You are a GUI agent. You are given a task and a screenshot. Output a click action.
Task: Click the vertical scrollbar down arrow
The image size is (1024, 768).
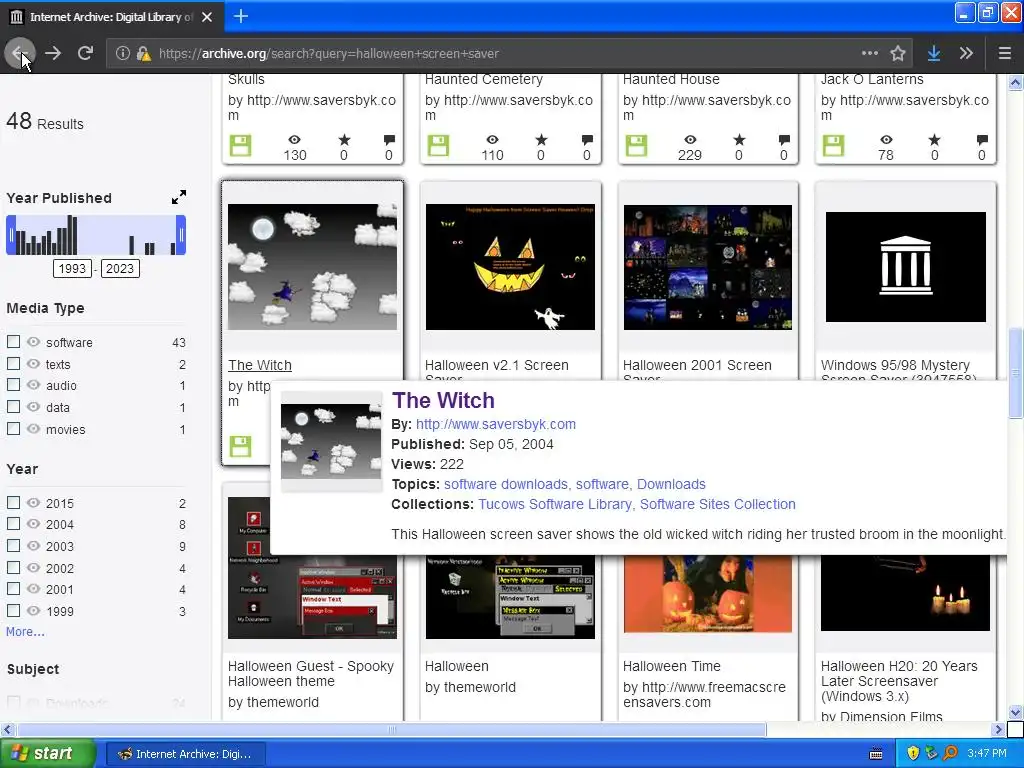1015,712
